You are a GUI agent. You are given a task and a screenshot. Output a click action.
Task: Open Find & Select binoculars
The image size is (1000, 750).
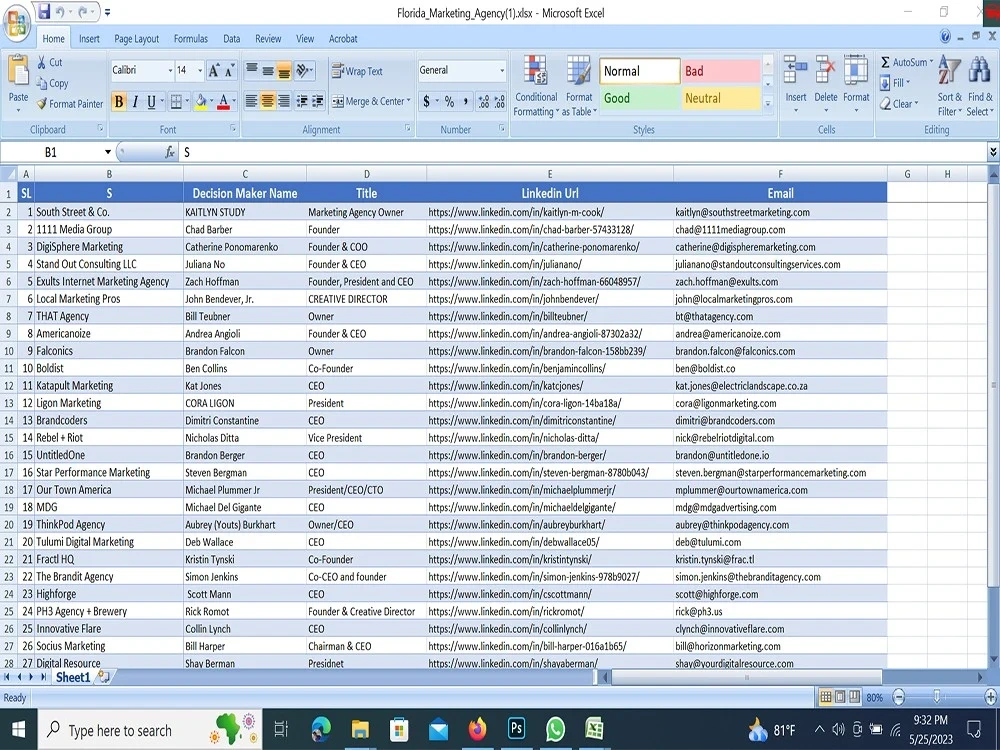[x=980, y=86]
